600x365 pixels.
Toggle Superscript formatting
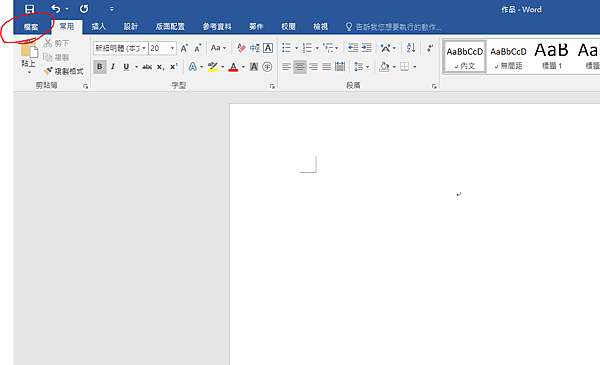click(174, 67)
